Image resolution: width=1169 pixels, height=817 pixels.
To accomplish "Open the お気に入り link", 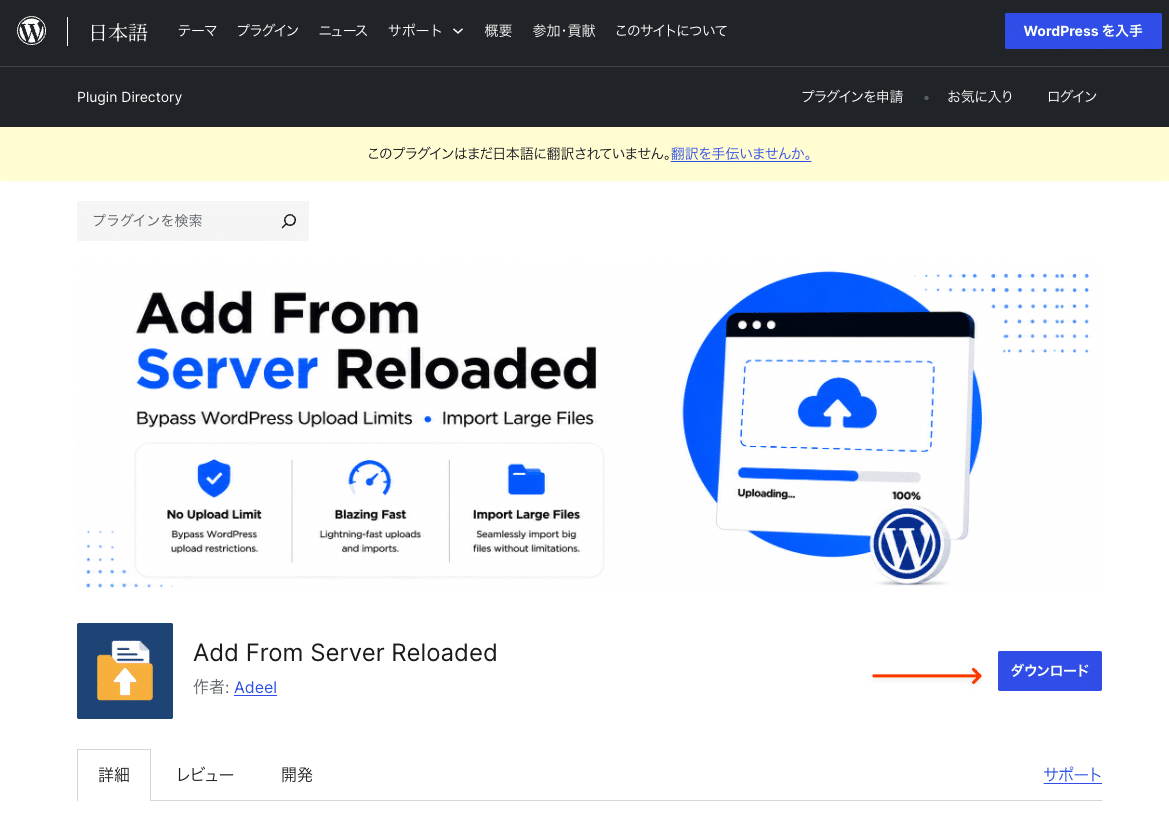I will pos(980,97).
